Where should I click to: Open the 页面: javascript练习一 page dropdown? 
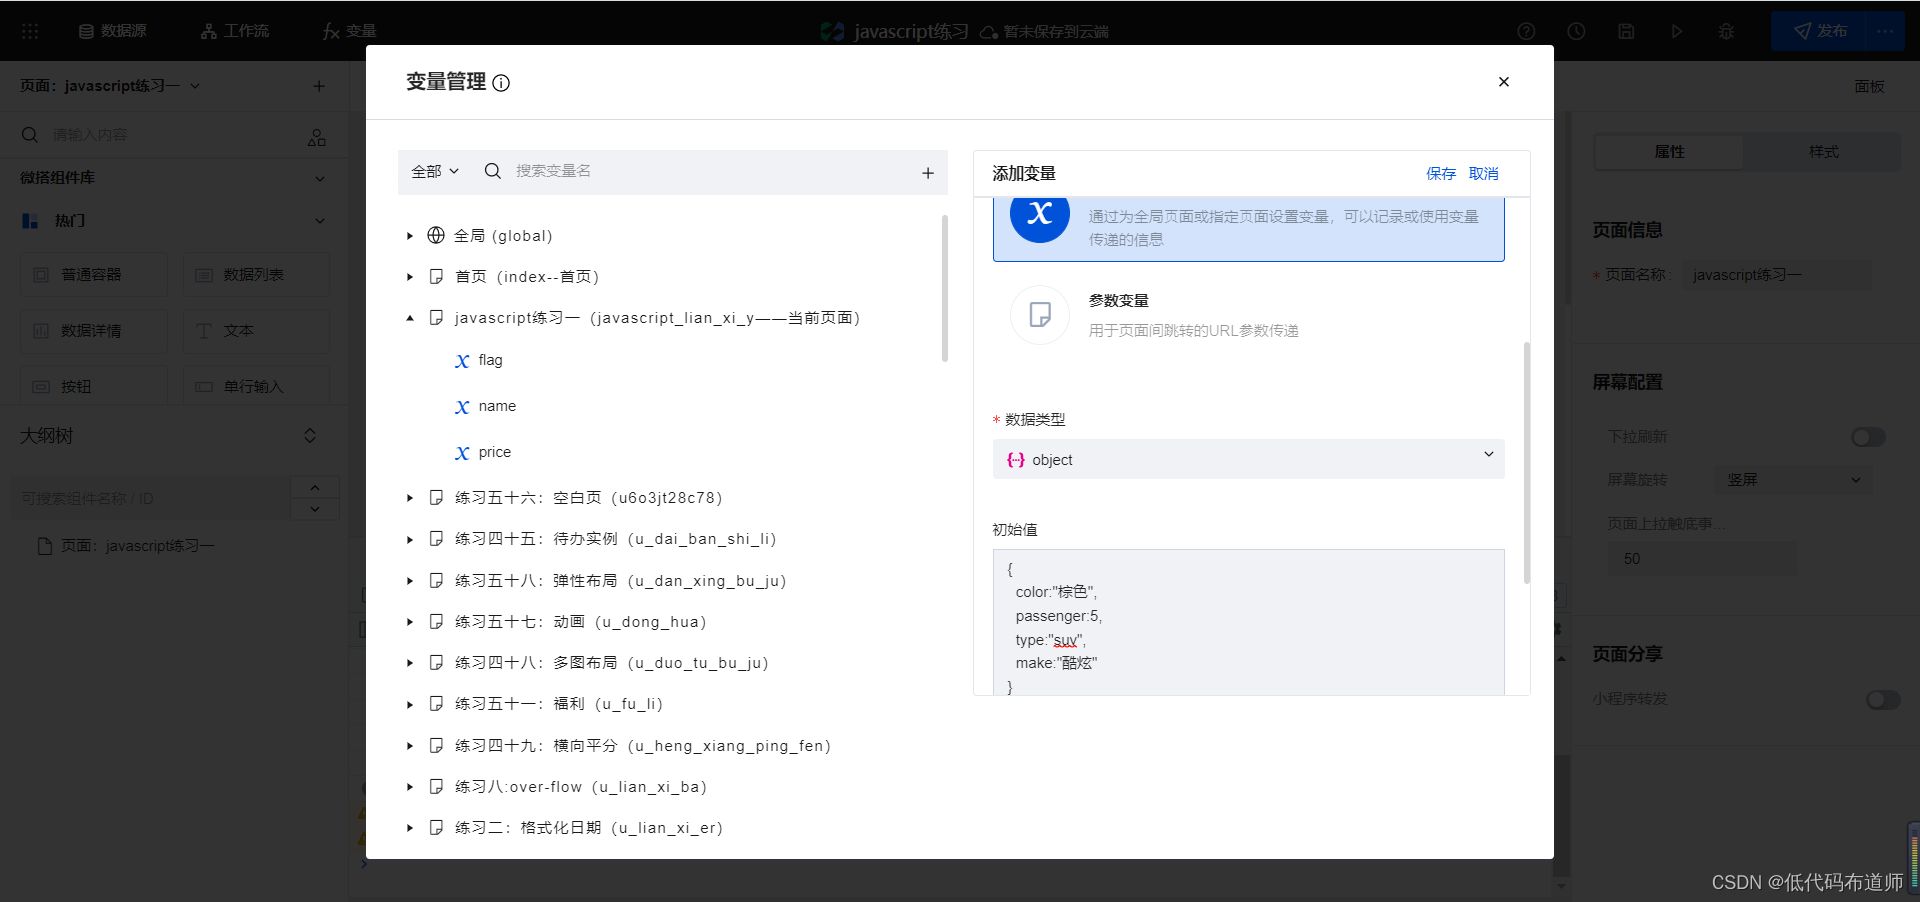110,86
